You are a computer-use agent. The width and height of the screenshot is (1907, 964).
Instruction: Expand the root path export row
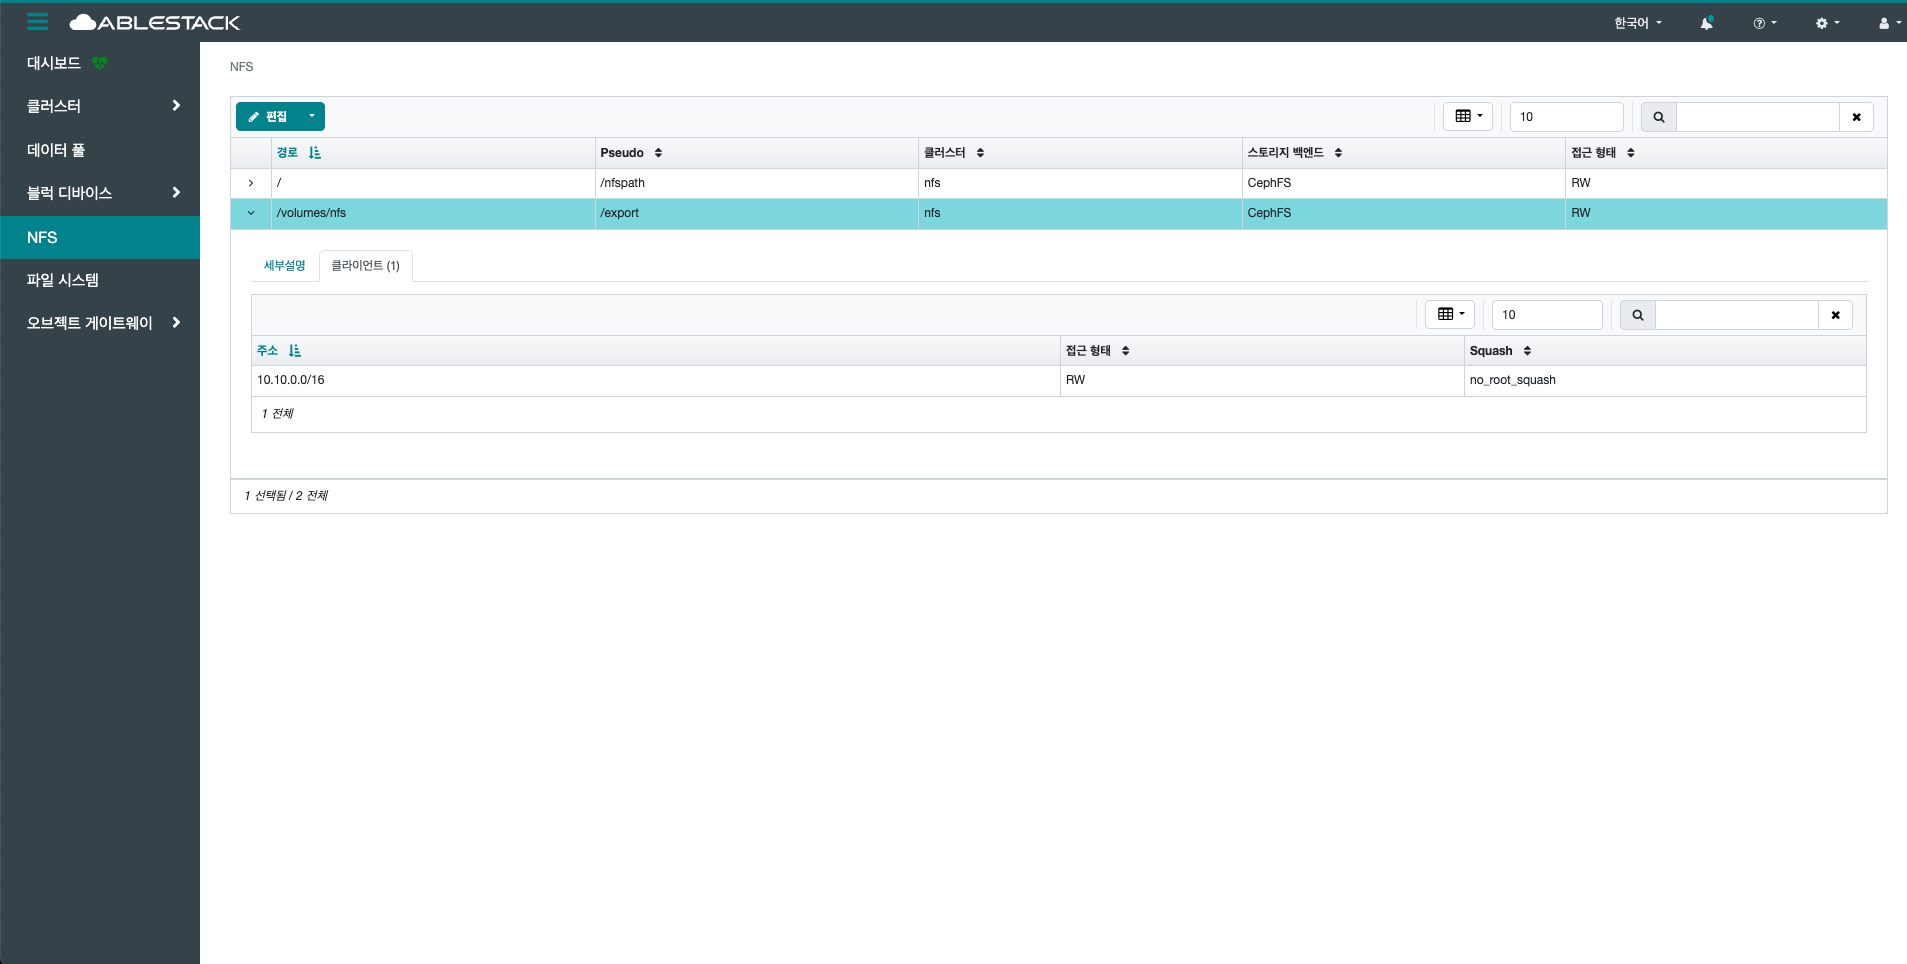[251, 183]
